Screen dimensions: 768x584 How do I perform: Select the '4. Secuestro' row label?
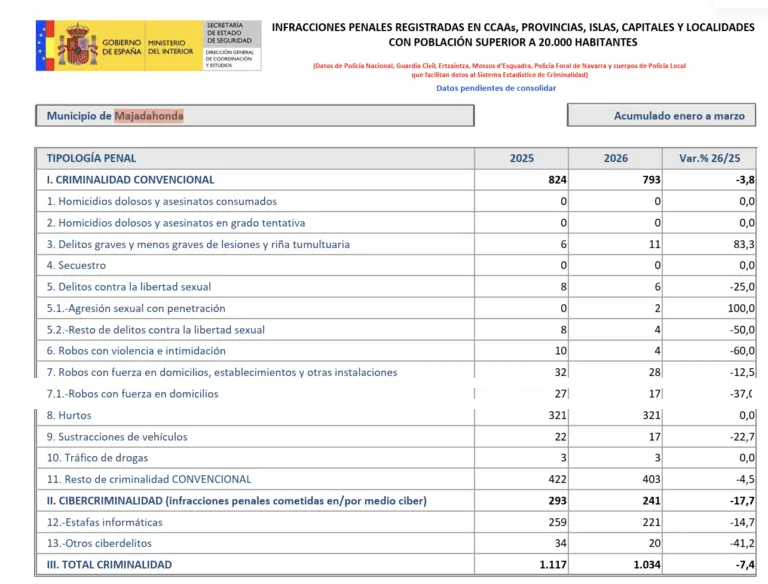76,266
